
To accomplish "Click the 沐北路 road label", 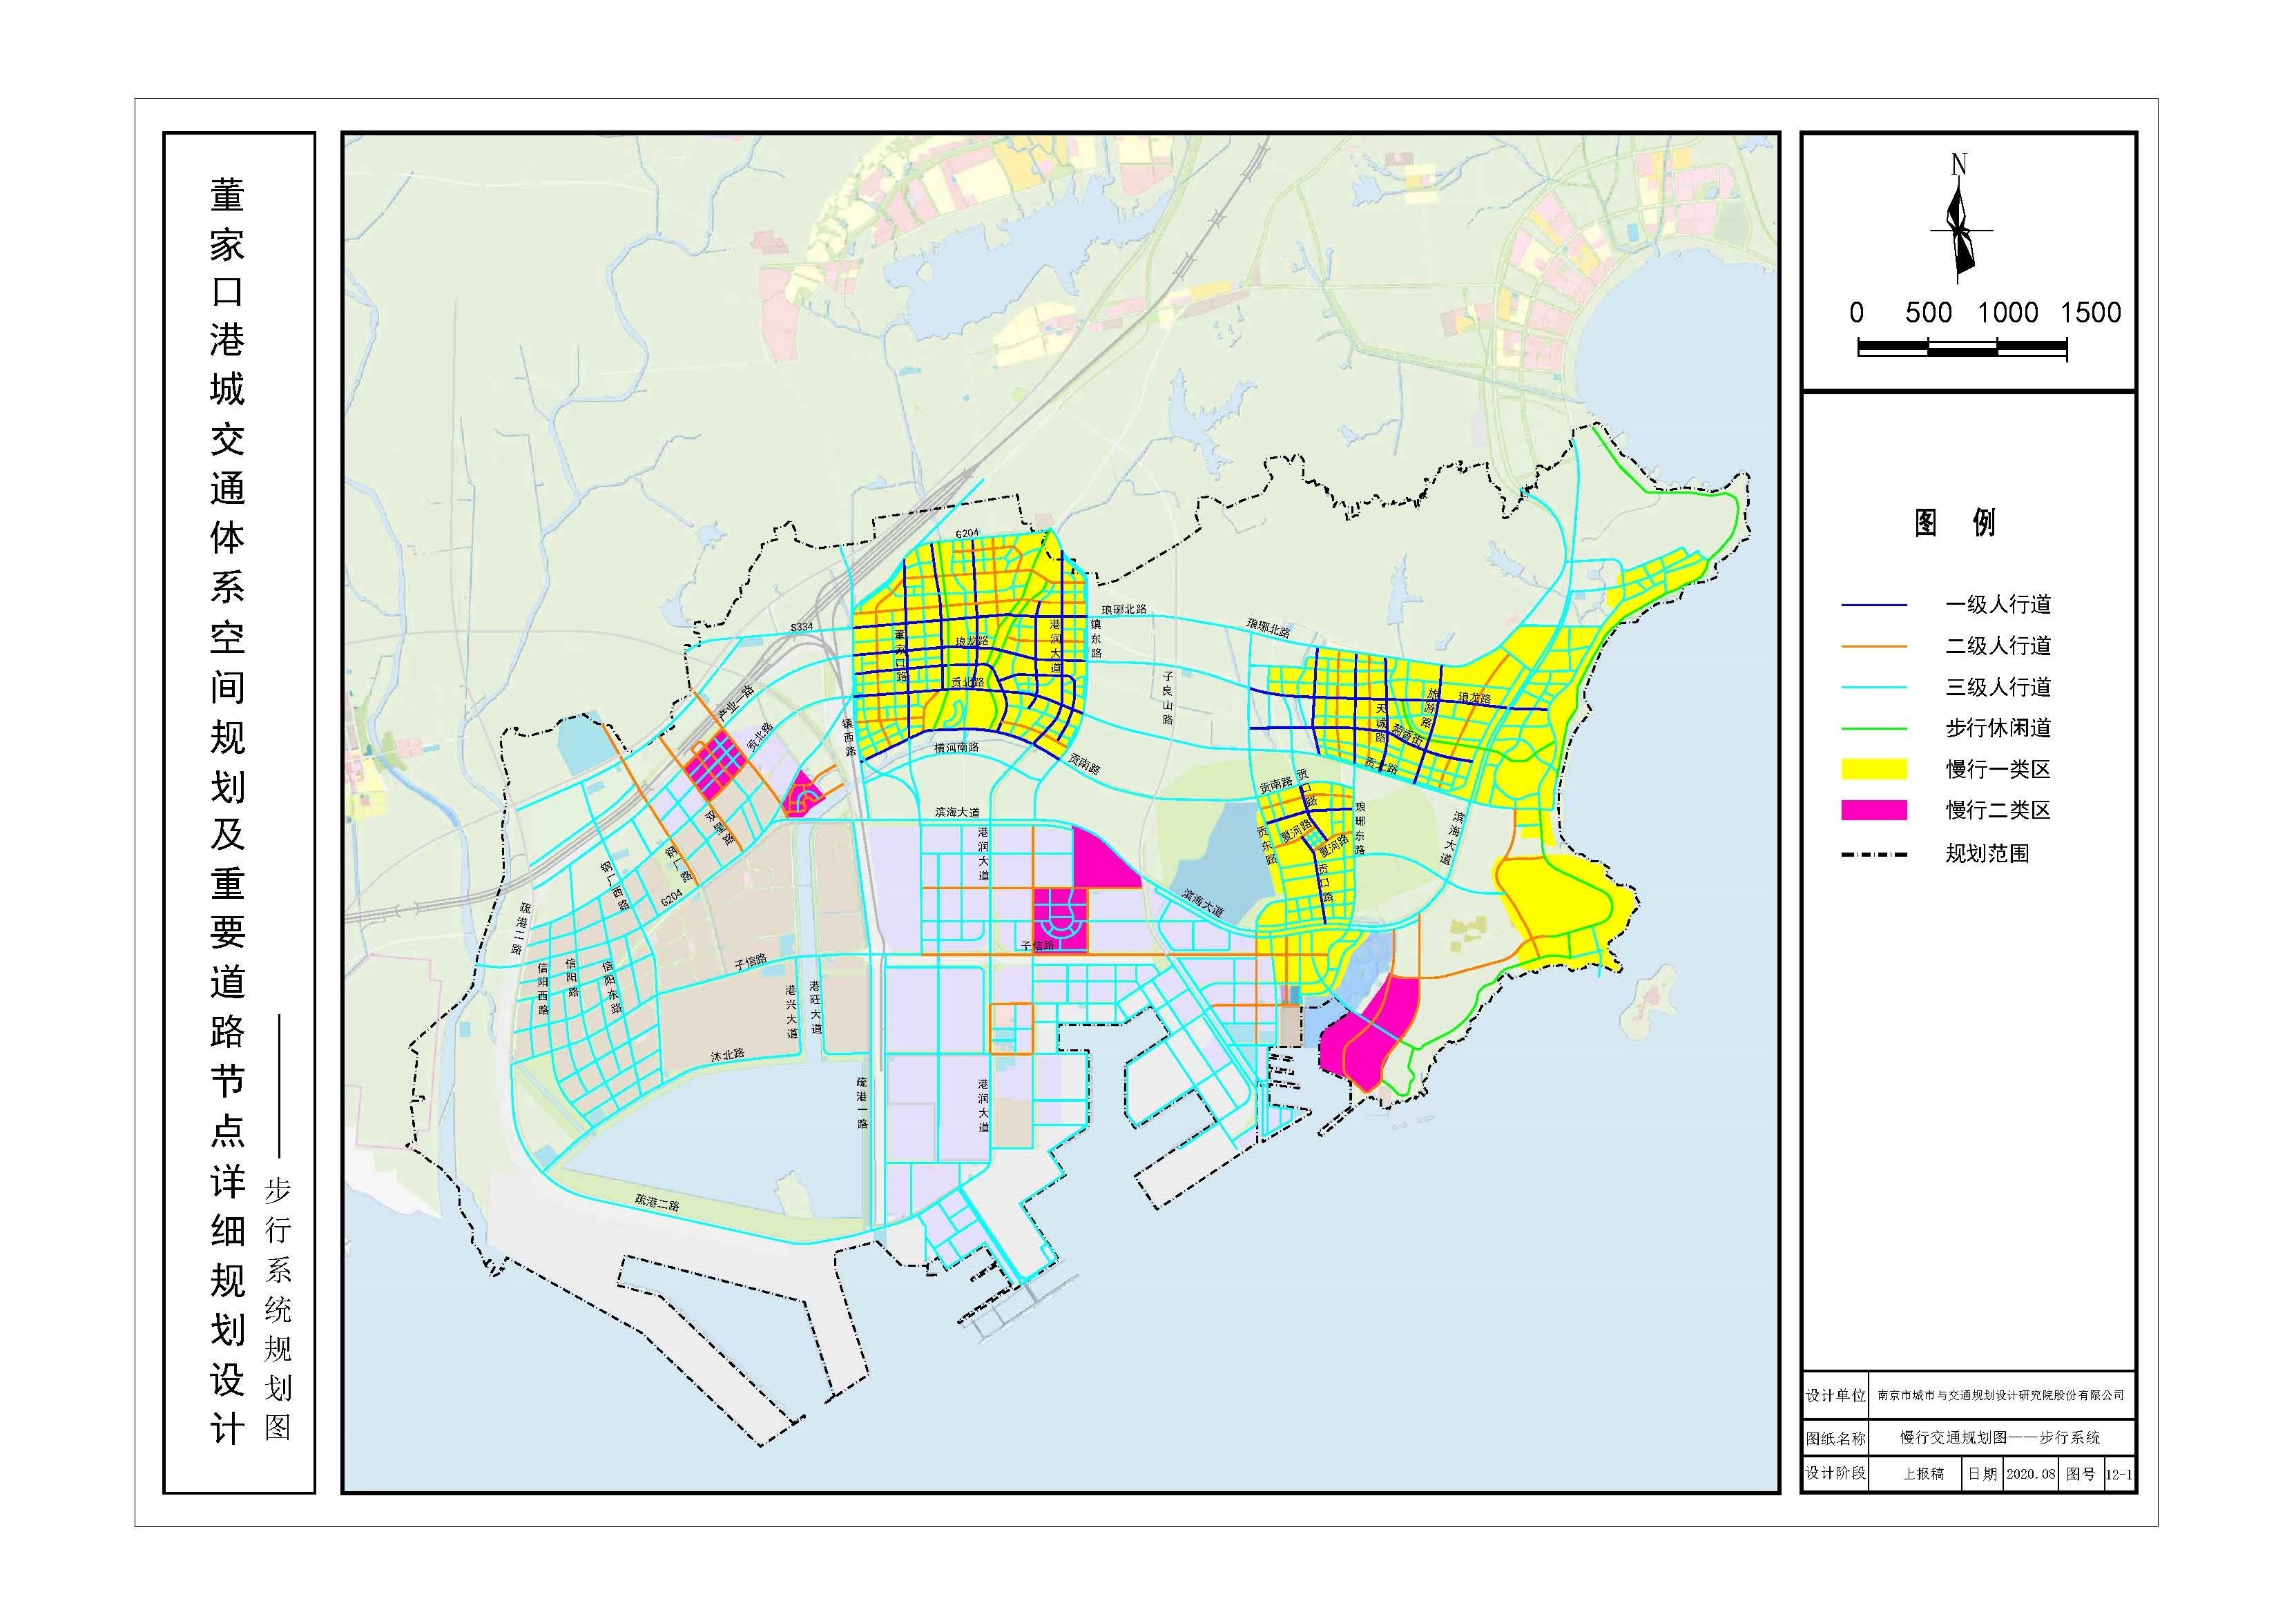I will tap(727, 1055).
